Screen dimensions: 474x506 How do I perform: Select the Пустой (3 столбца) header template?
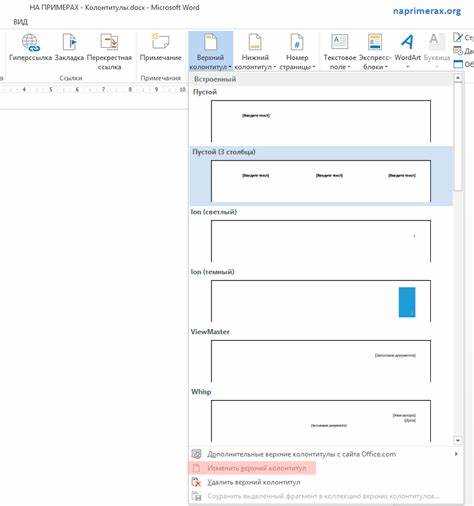coord(321,176)
